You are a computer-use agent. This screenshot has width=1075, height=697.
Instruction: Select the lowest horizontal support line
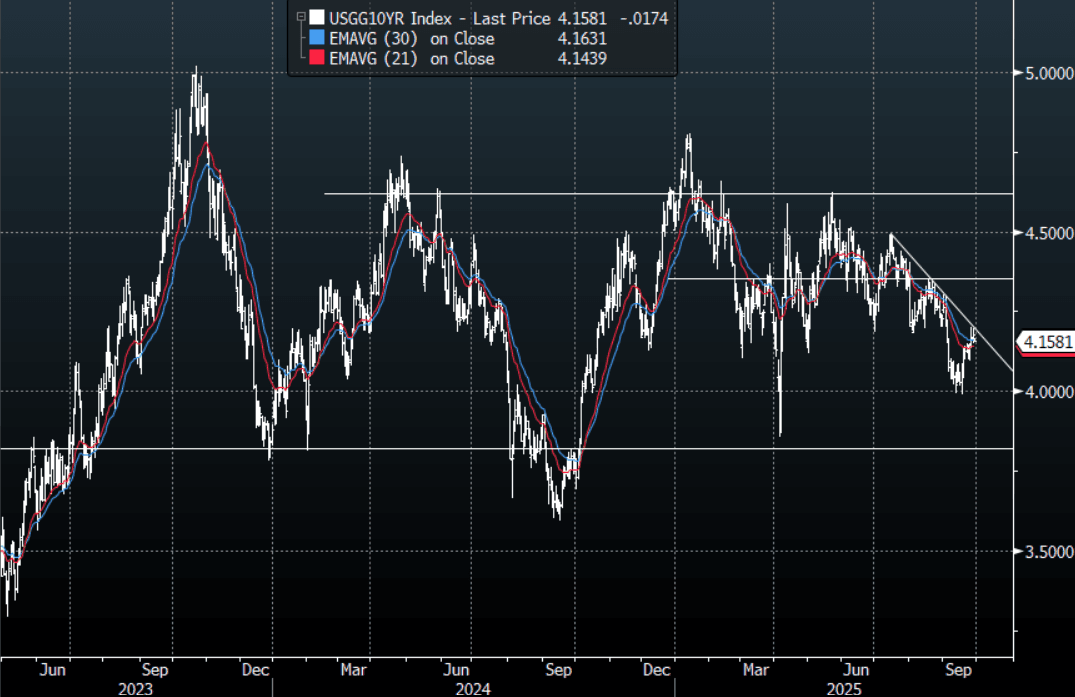click(500, 449)
